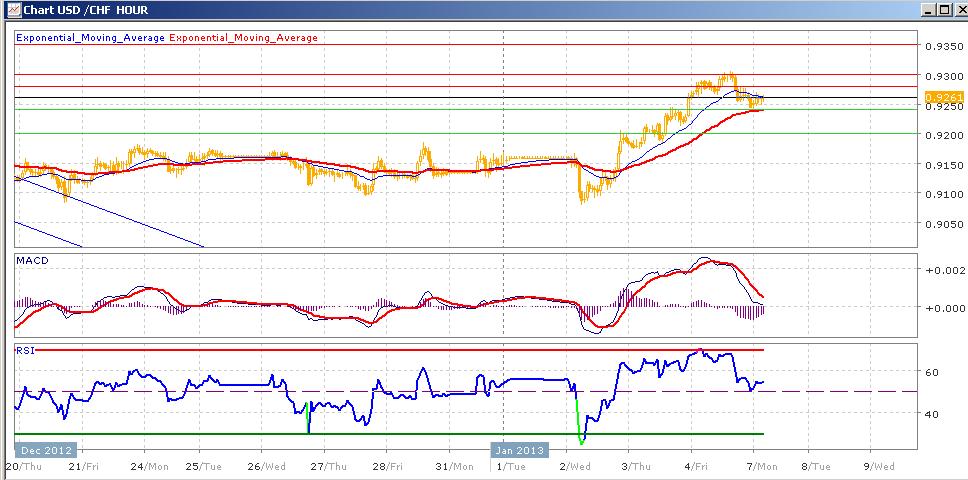Click the Dec 2012 month marker
The width and height of the screenshot is (968, 480).
[x=46, y=450]
